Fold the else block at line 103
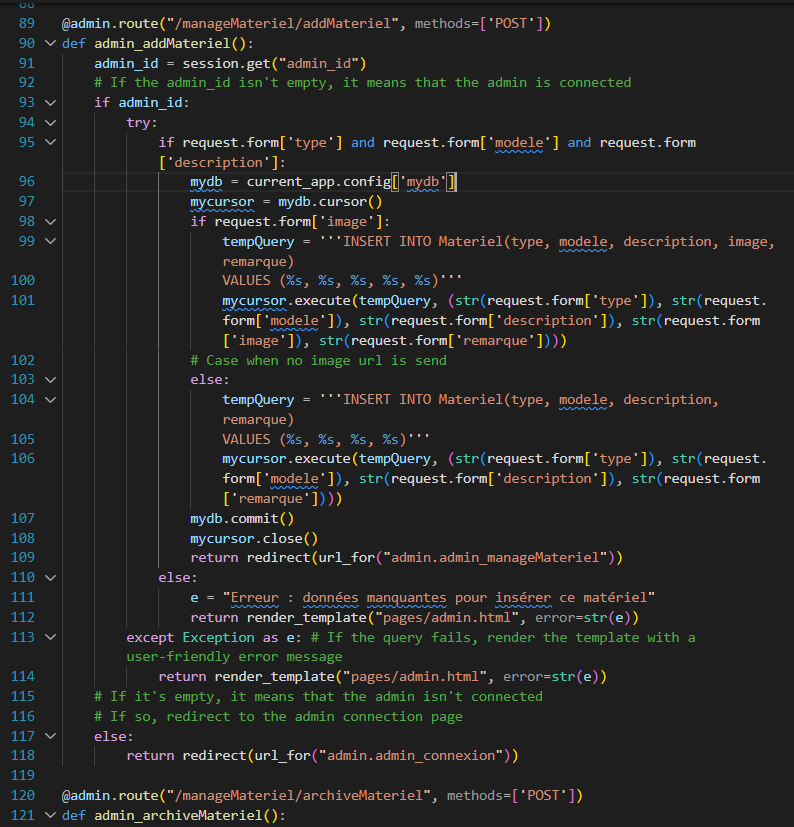Image resolution: width=794 pixels, height=827 pixels. tap(51, 379)
